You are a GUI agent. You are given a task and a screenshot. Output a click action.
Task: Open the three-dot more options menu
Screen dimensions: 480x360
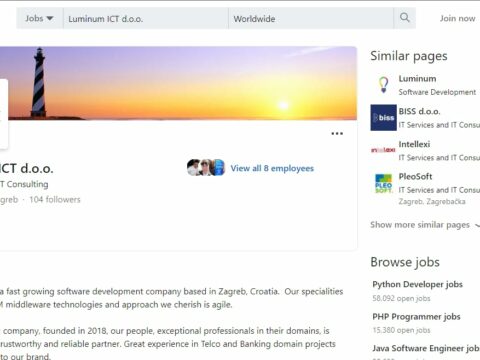(337, 134)
